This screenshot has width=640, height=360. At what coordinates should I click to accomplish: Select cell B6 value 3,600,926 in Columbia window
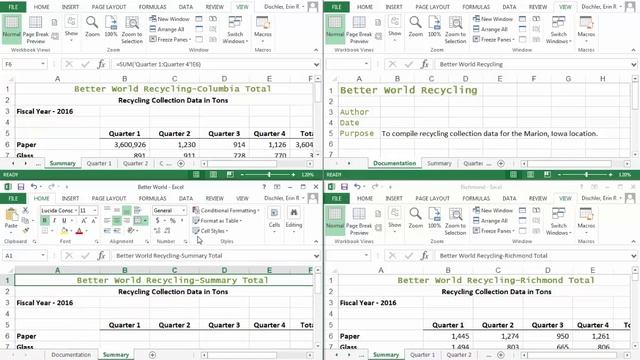point(124,144)
